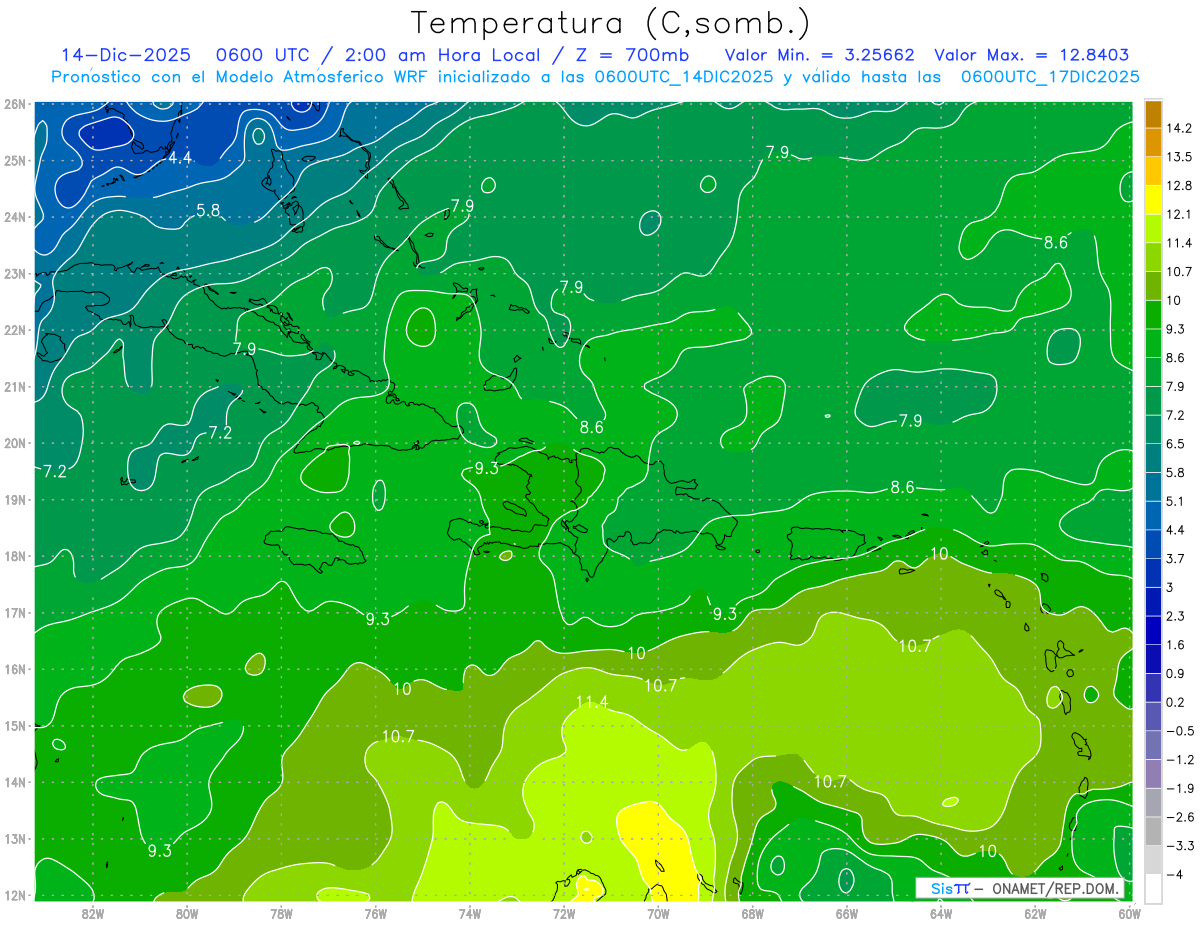Click the "13N" latitude axis label

point(15,839)
